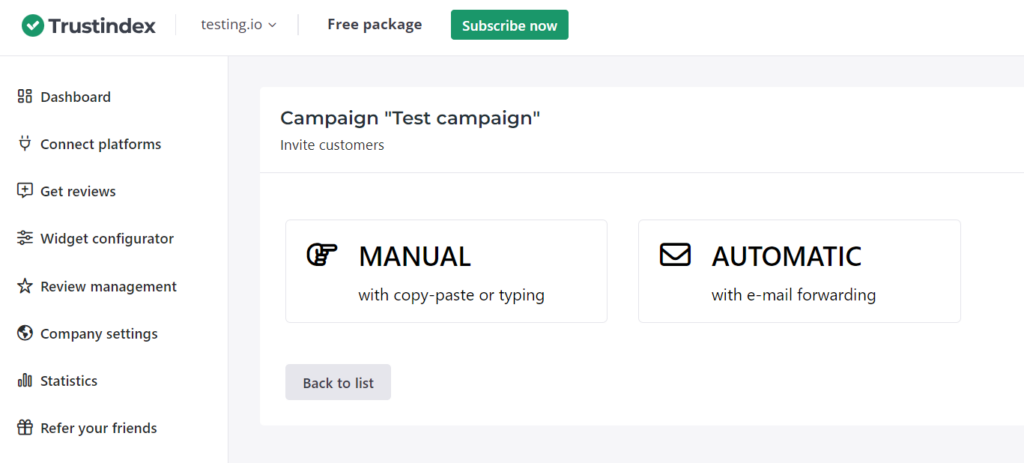Go to Widget configurator in the sidebar
The image size is (1024, 463).
click(107, 239)
